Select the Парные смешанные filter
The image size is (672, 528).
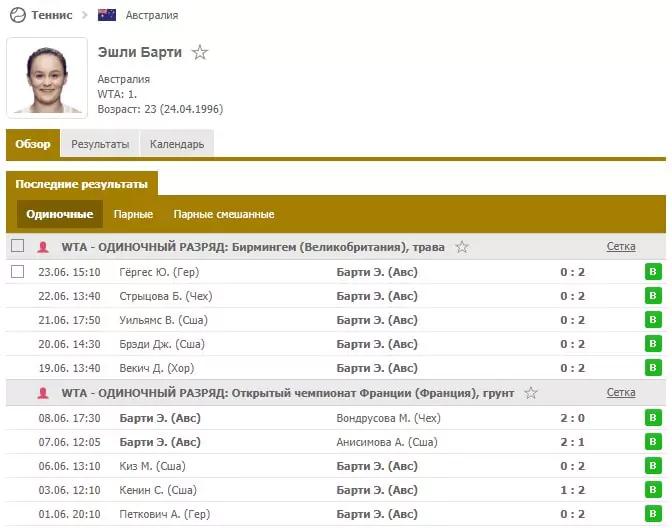coord(224,214)
